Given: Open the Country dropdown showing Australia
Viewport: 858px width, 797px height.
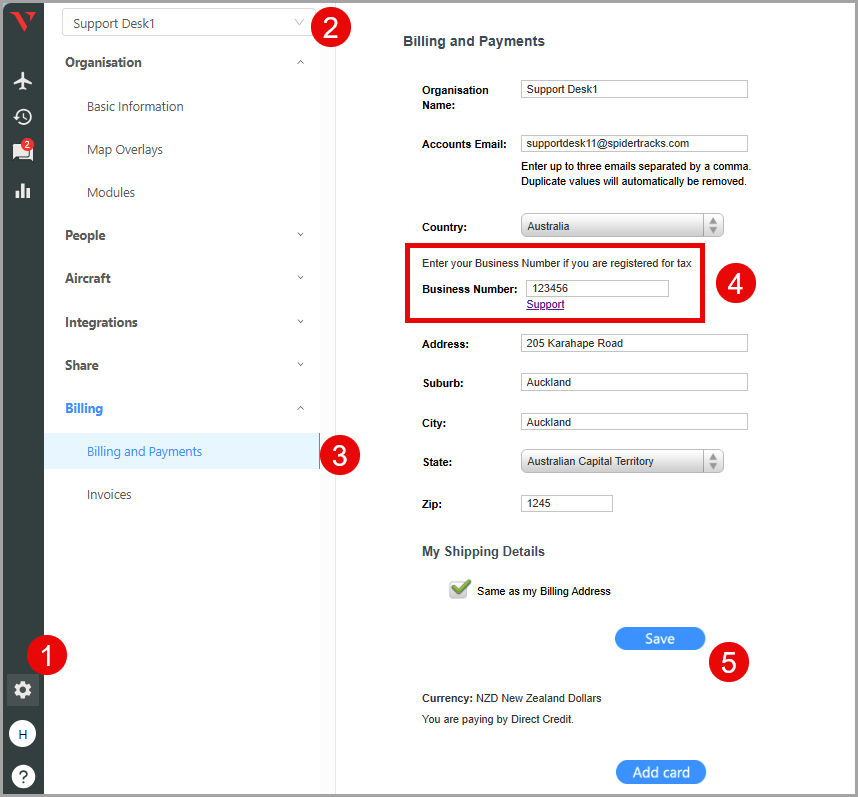Looking at the screenshot, I should [621, 226].
